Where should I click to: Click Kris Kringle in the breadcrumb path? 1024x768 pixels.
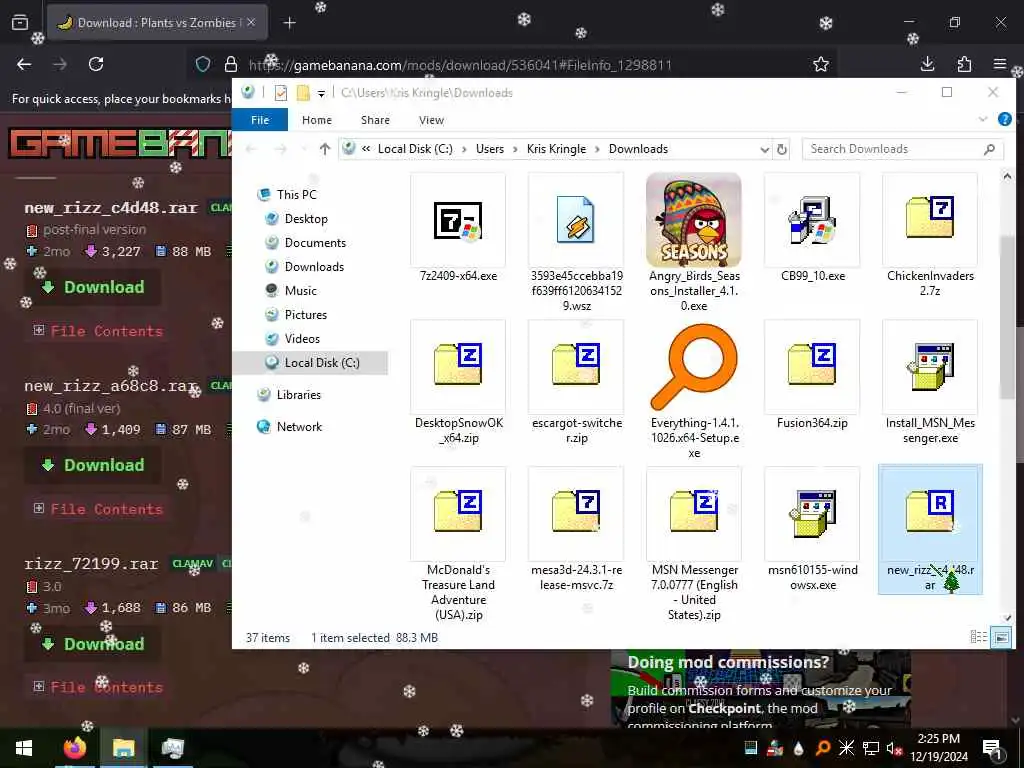pyautogui.click(x=556, y=149)
